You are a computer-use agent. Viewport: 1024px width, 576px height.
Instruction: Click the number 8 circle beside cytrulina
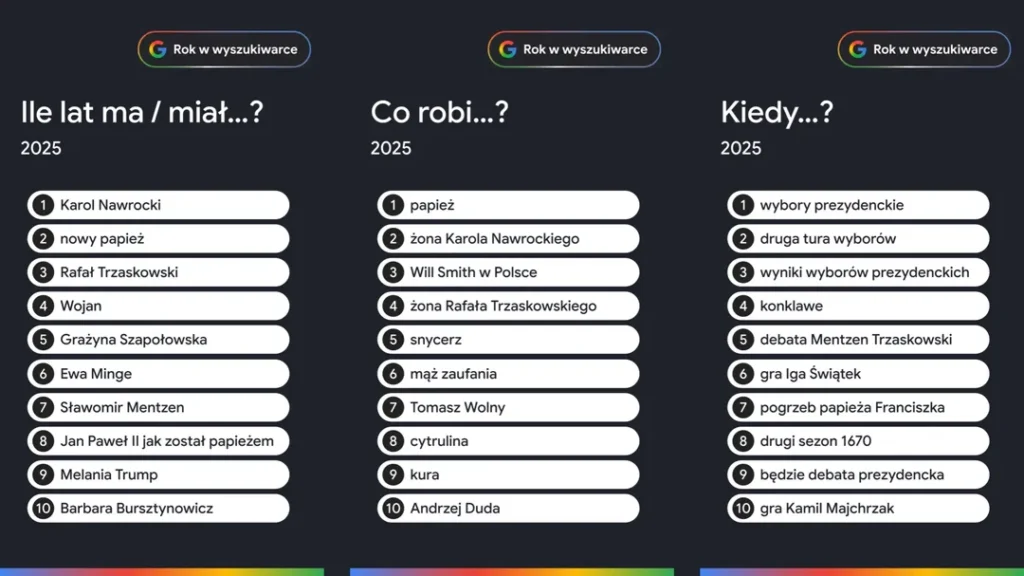click(392, 441)
